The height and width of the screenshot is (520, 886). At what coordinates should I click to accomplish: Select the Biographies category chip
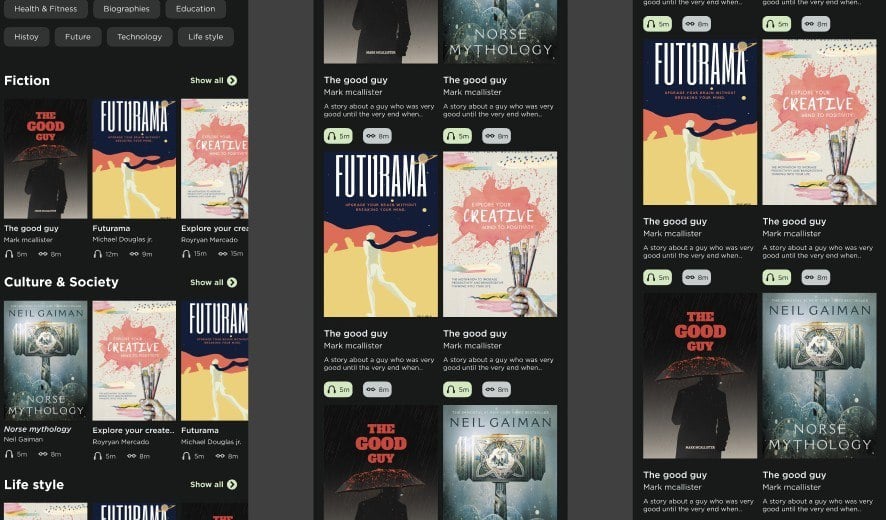click(127, 8)
